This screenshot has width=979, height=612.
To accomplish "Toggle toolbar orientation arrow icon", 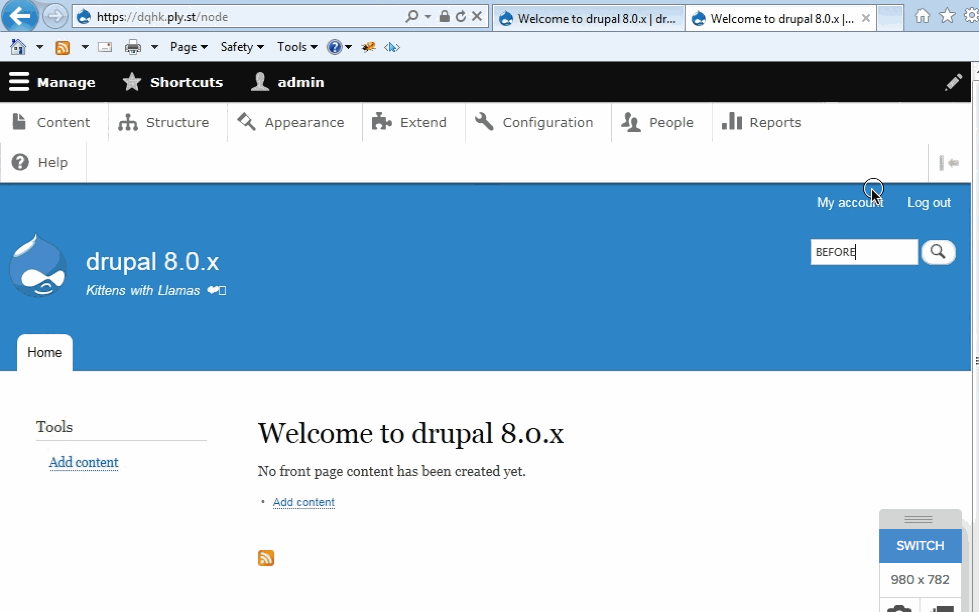I will (x=949, y=163).
